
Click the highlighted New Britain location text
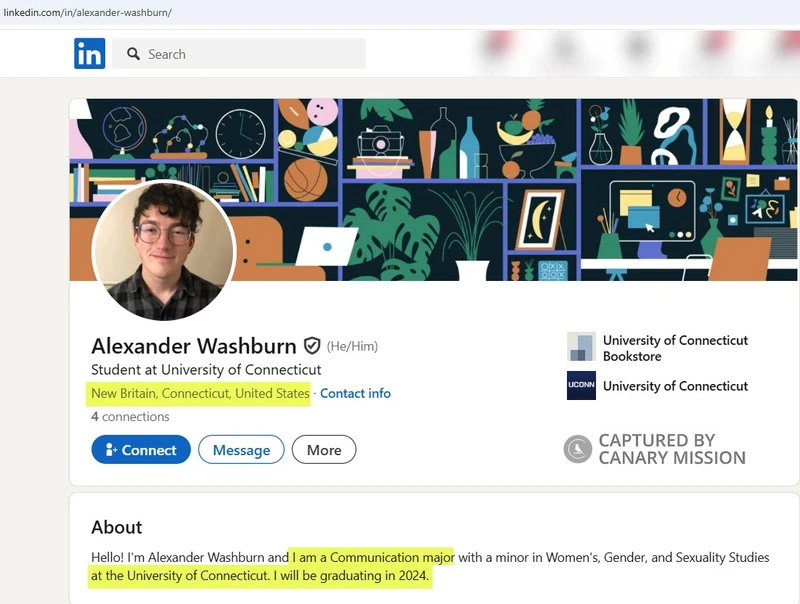point(200,393)
